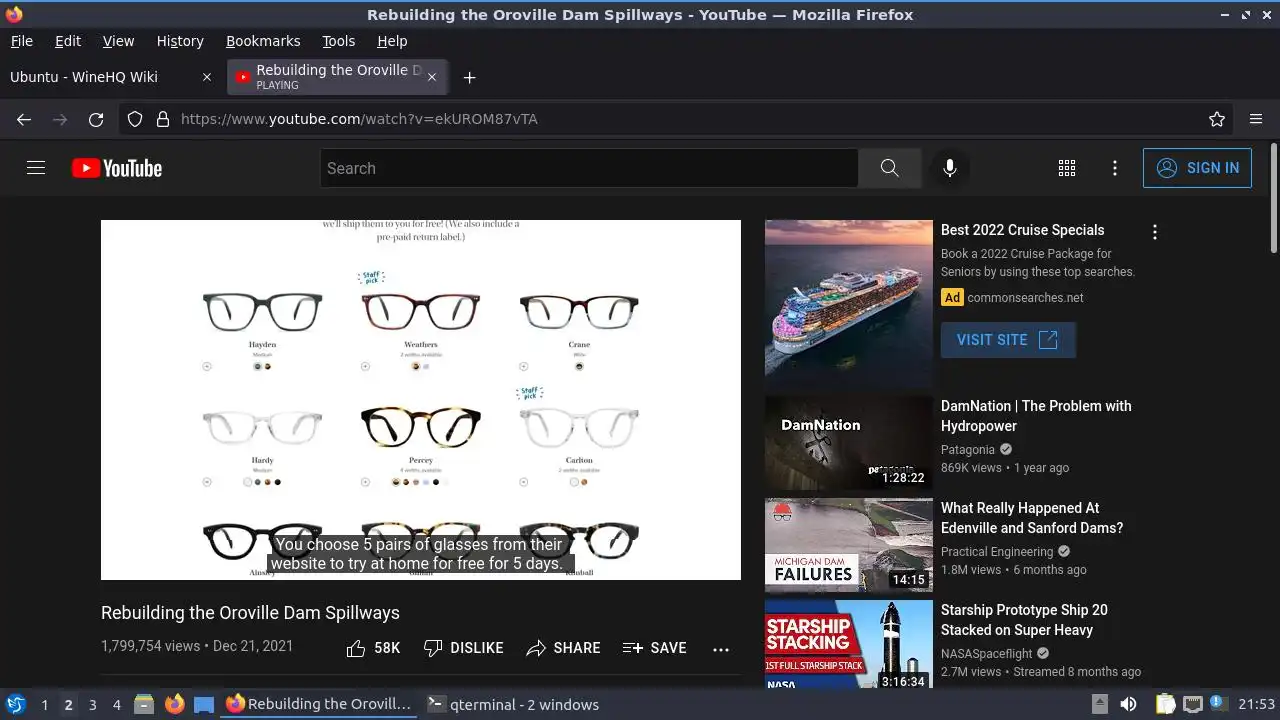This screenshot has height=720, width=1280.
Task: Close the Oroville Dam YouTube tab
Action: tap(432, 77)
